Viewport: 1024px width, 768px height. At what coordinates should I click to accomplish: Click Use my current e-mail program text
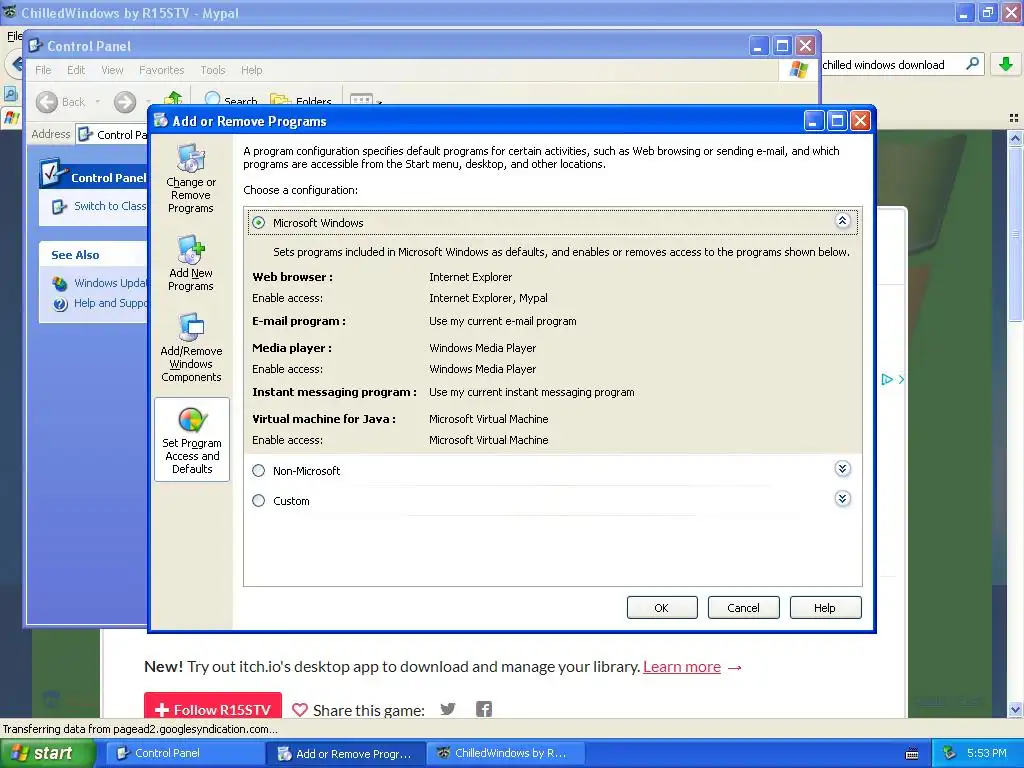tap(503, 321)
